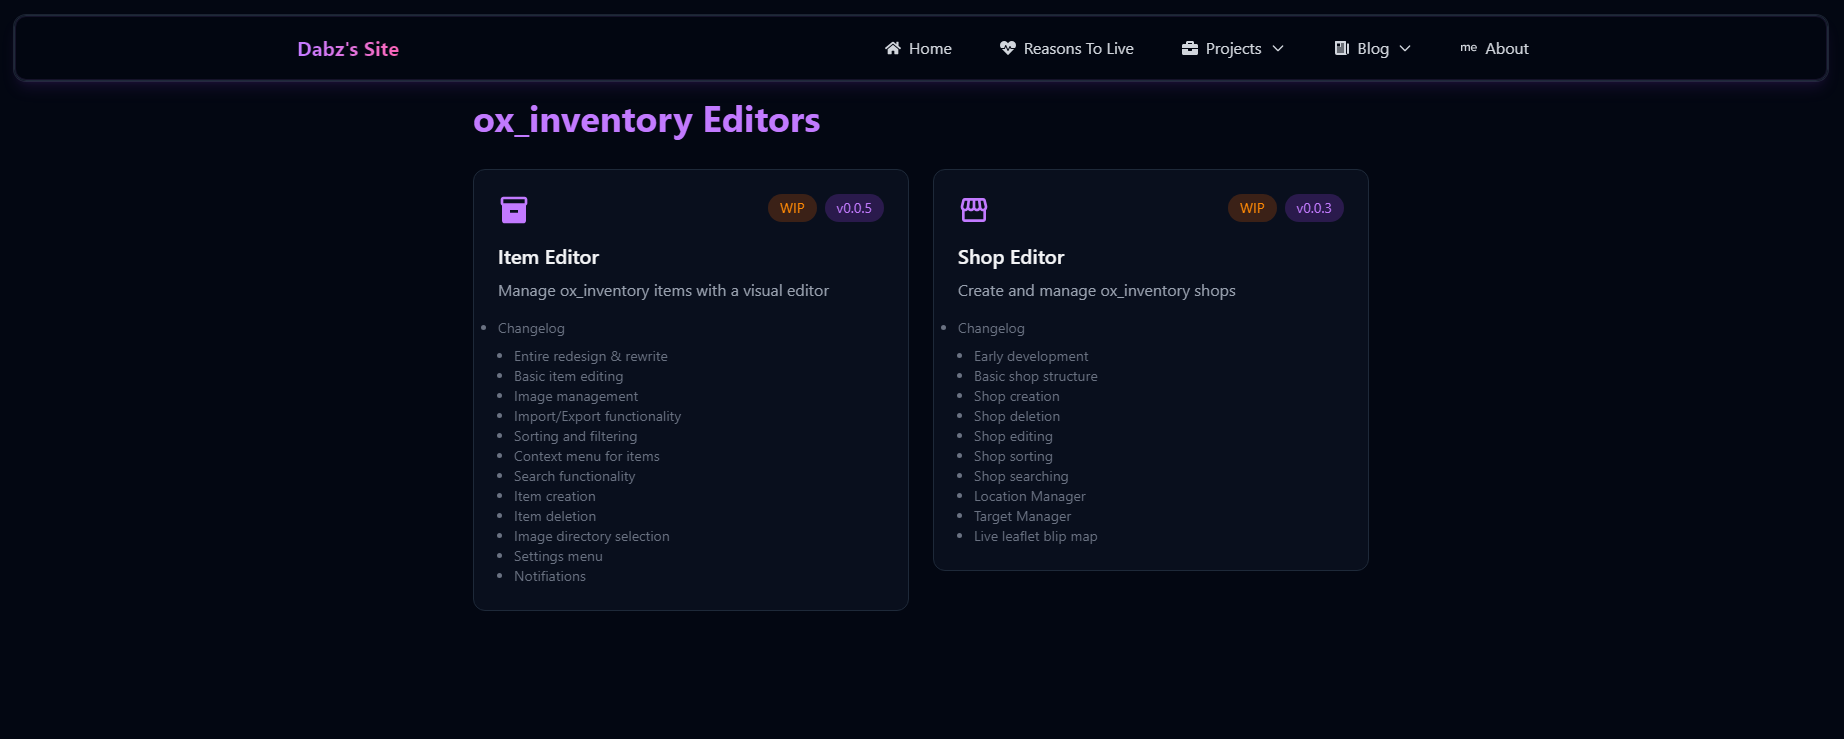The height and width of the screenshot is (739, 1844).
Task: Click the storefront icon on Shop Editor card
Action: click(x=974, y=209)
